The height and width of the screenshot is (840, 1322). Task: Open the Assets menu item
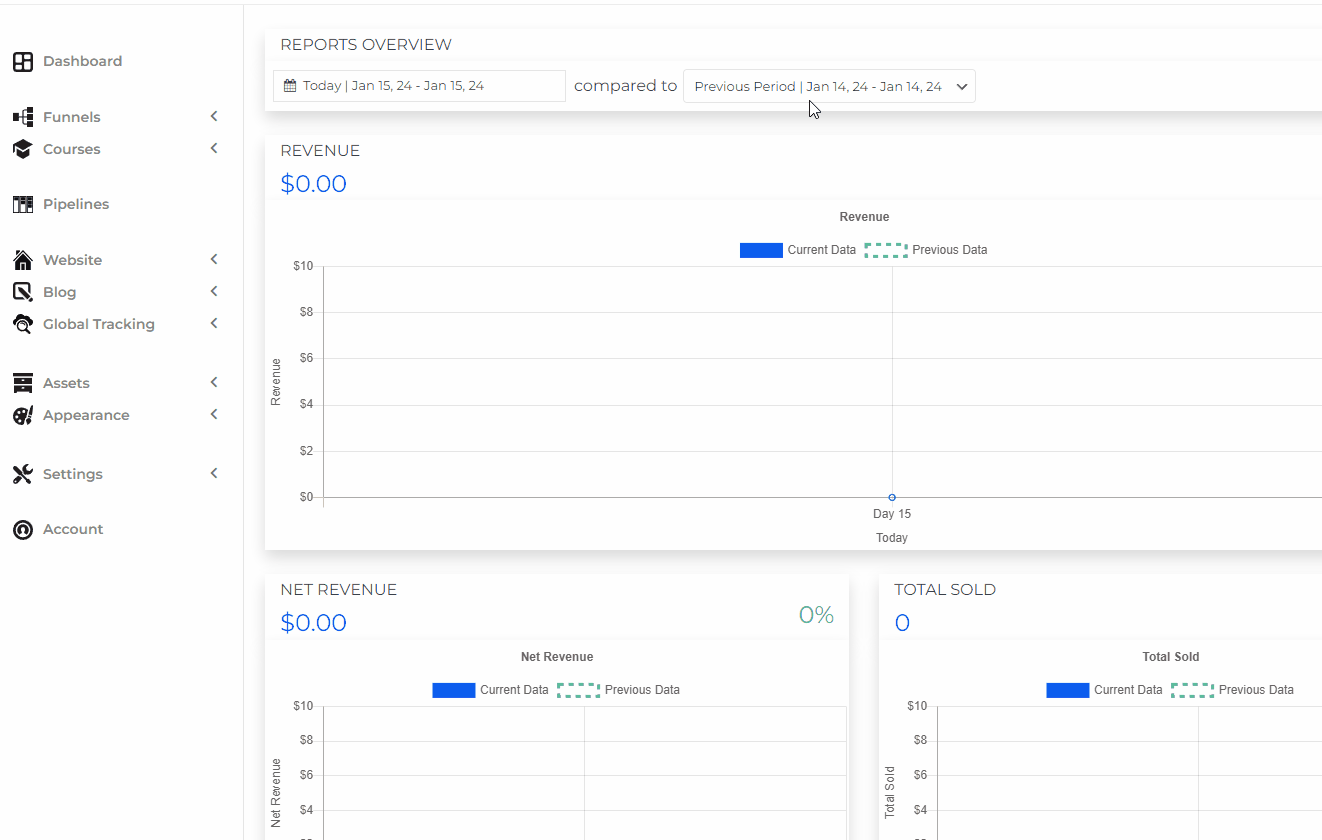click(x=66, y=383)
